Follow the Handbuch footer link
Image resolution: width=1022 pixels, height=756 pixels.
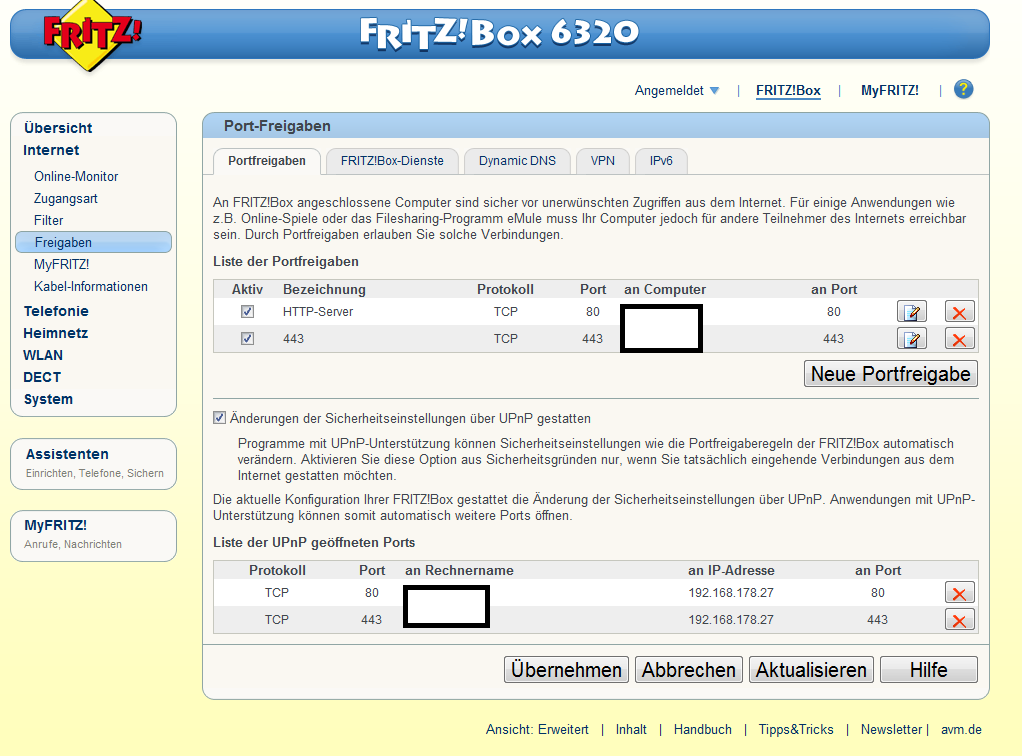click(702, 729)
